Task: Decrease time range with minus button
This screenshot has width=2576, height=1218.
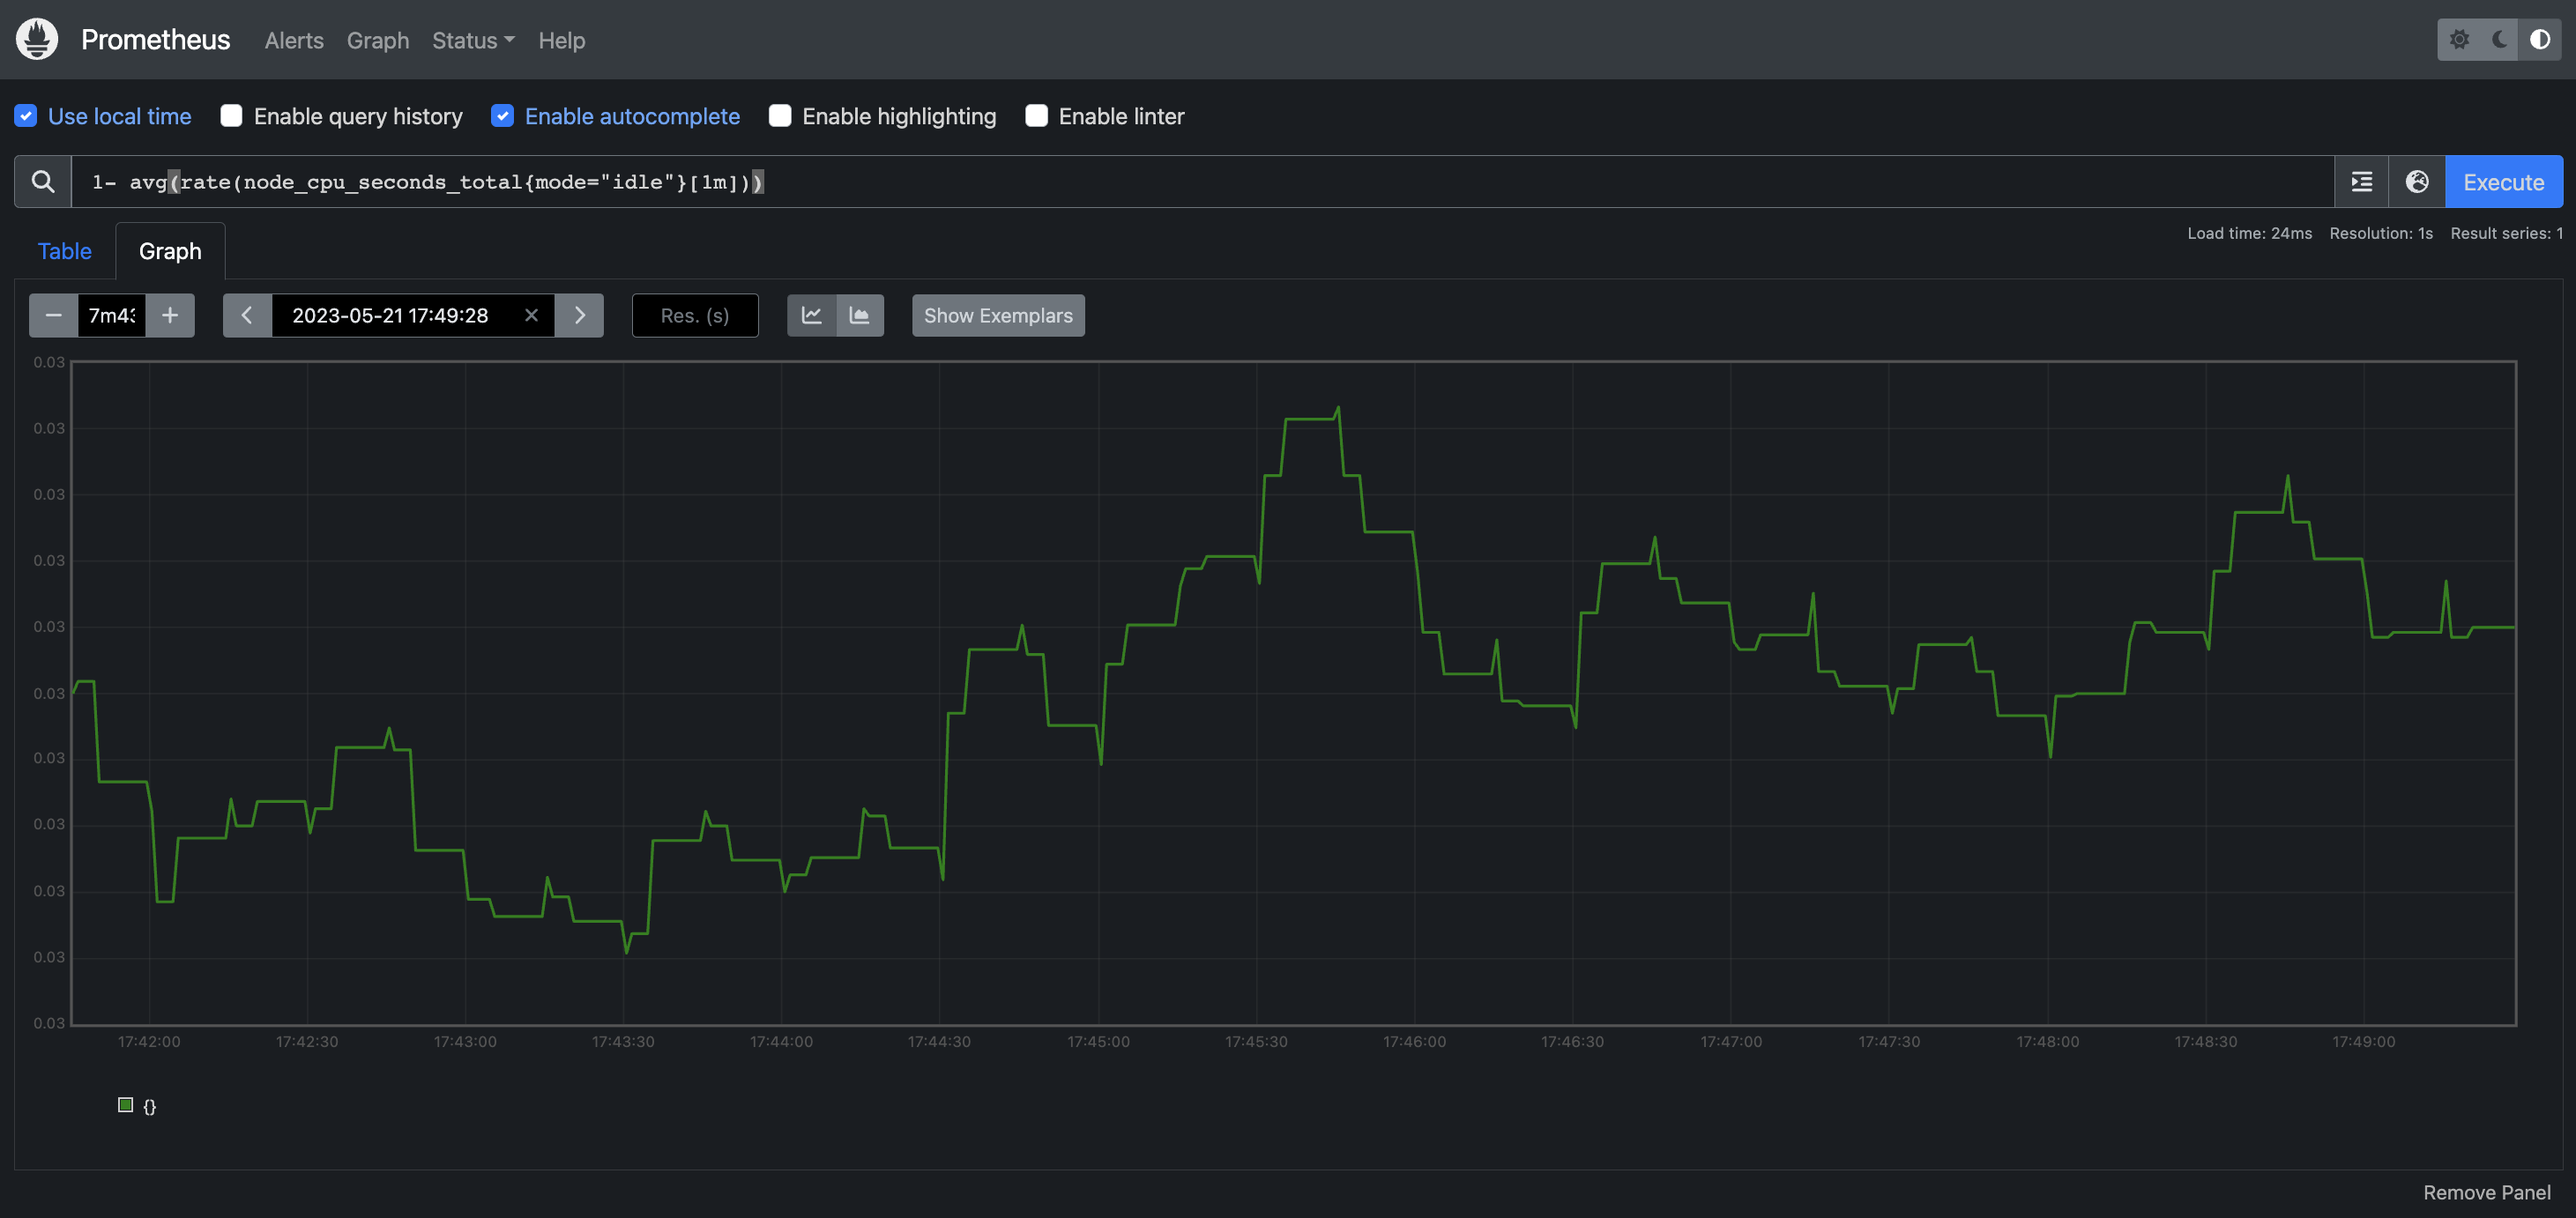Action: (54, 316)
